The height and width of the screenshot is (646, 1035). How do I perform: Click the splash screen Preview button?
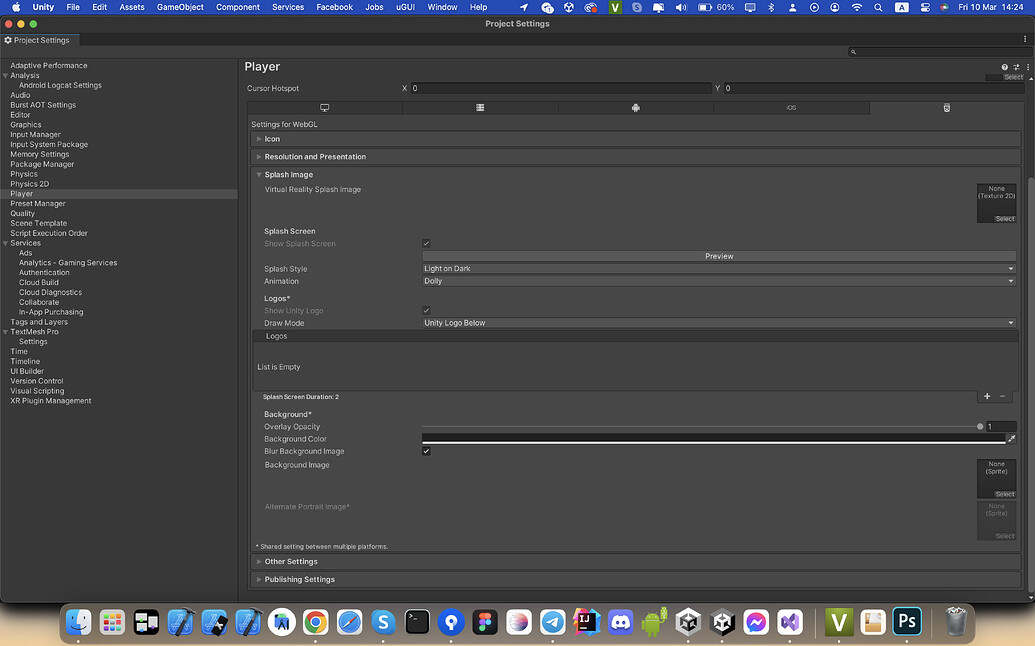pos(718,256)
